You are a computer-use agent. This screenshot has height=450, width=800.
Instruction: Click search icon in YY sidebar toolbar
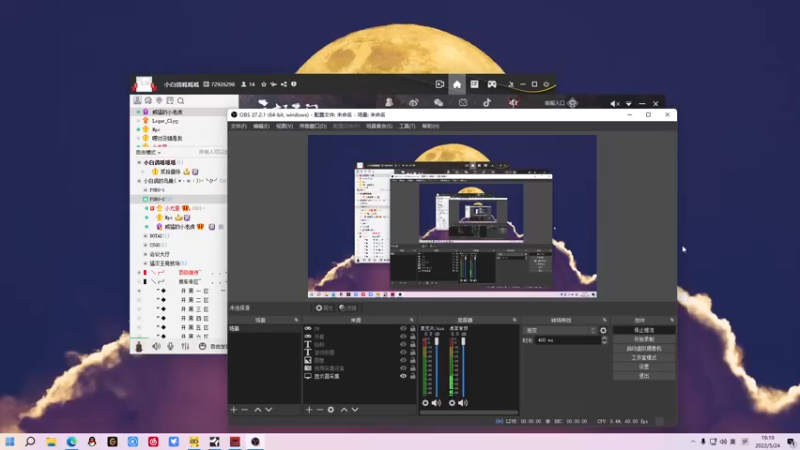pos(181,101)
